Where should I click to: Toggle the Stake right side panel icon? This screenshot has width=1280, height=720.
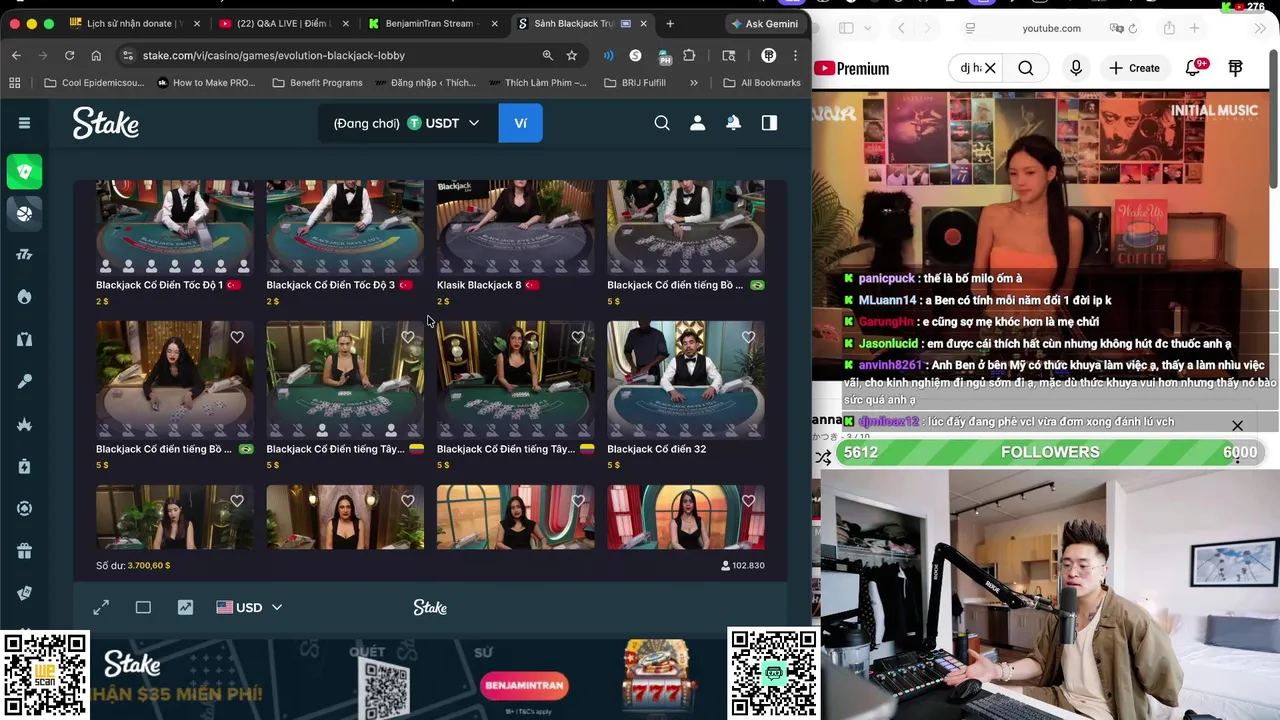[769, 123]
